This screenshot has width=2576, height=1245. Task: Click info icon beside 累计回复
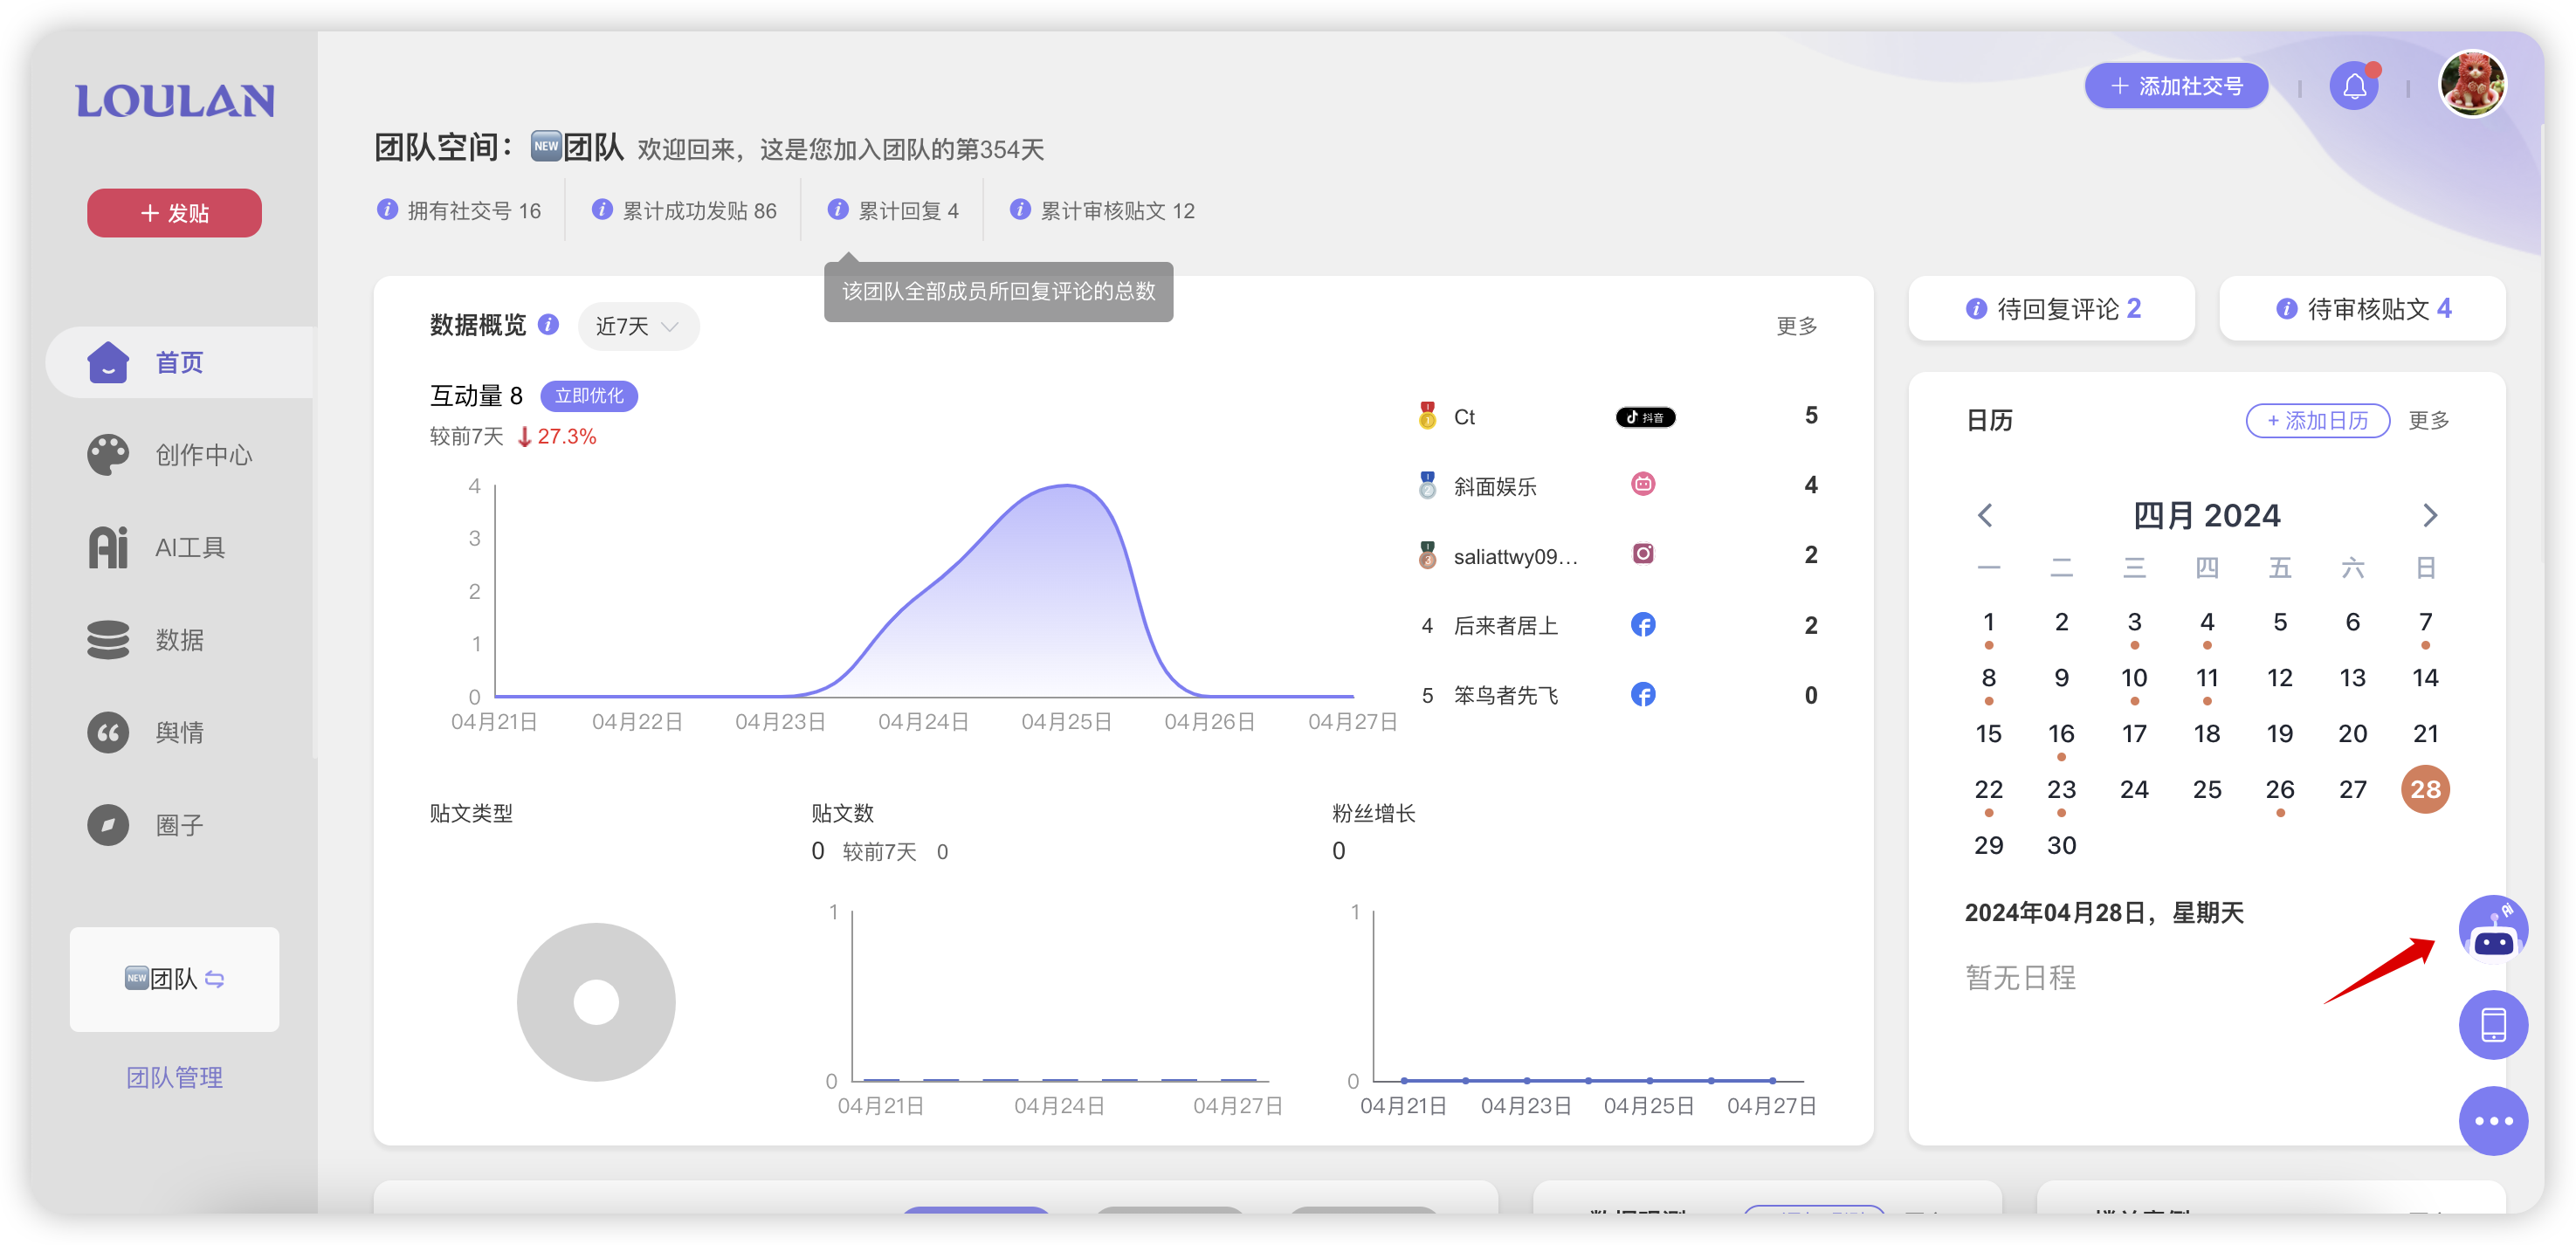(x=838, y=209)
